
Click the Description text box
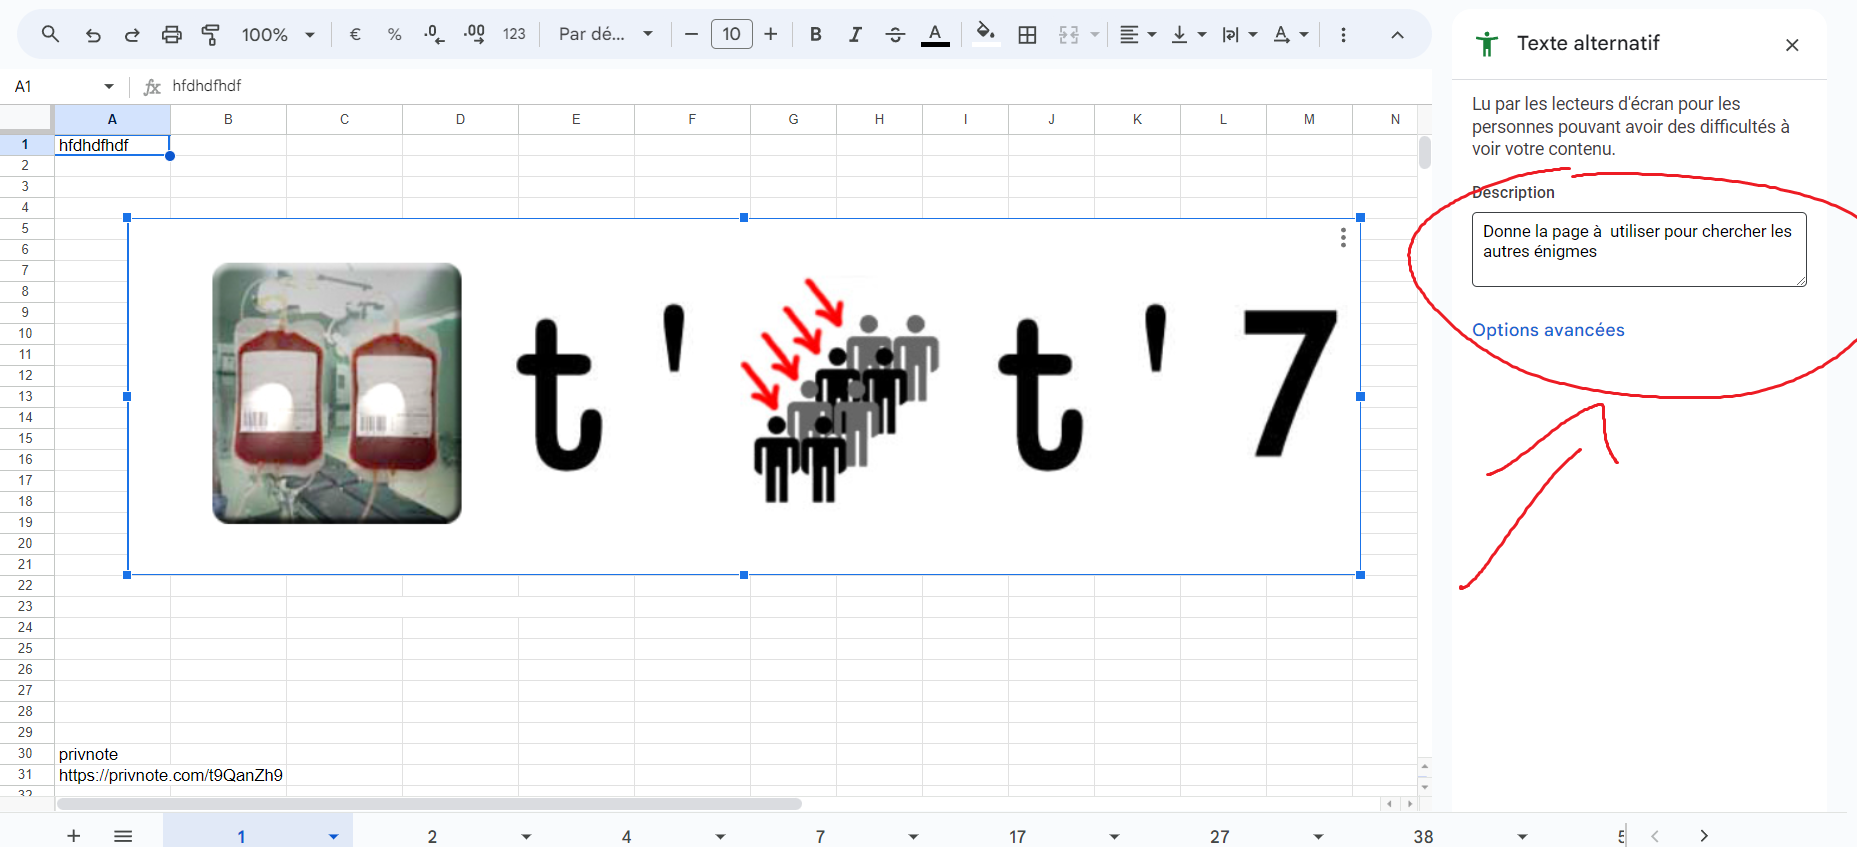1639,249
